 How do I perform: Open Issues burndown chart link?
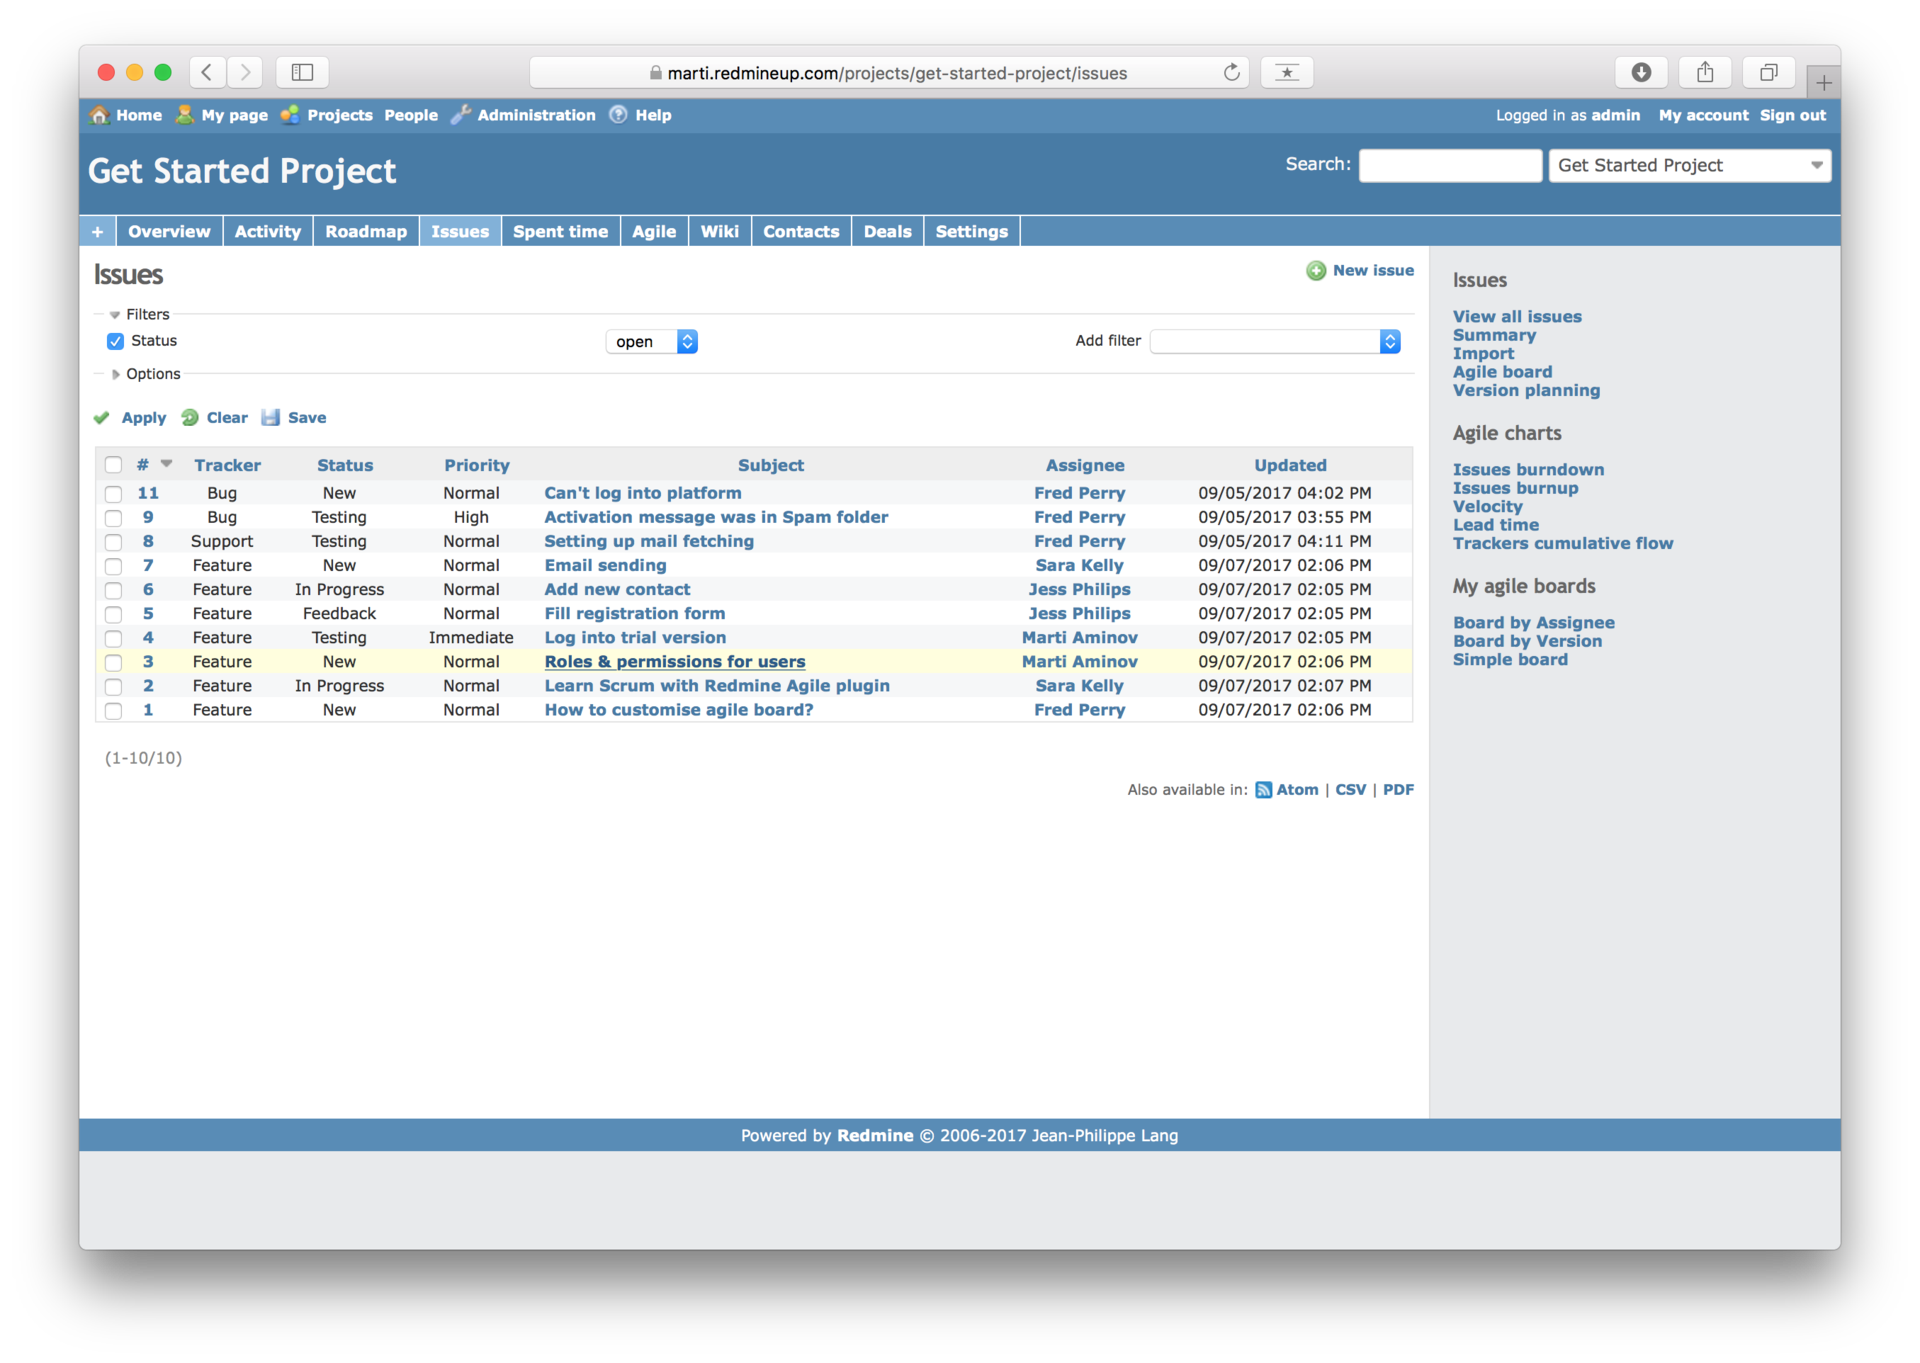[x=1527, y=470]
